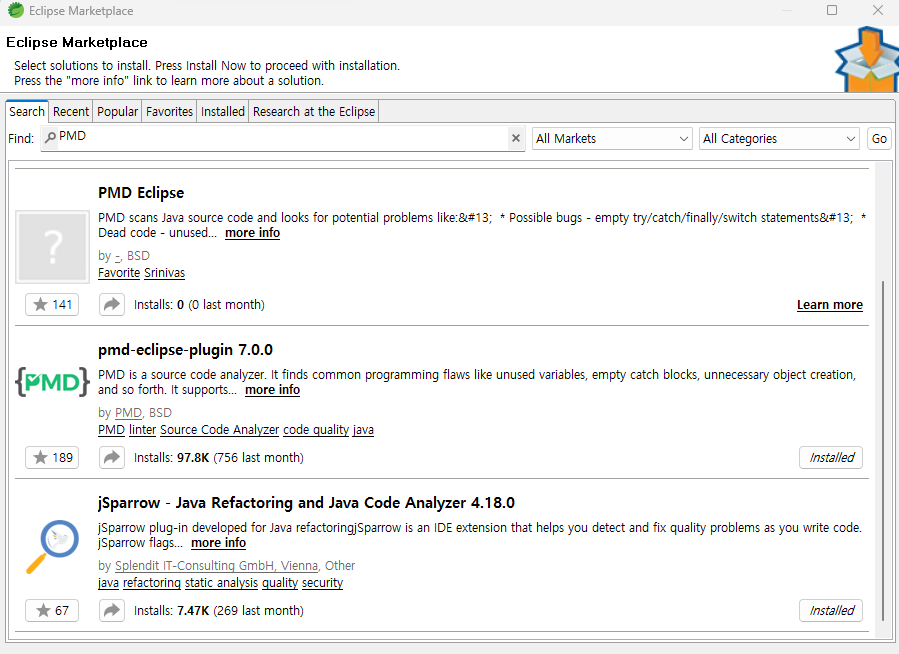Click 'Installs: 7.47K (269 last month)' text
The width and height of the screenshot is (899, 654).
tap(219, 610)
